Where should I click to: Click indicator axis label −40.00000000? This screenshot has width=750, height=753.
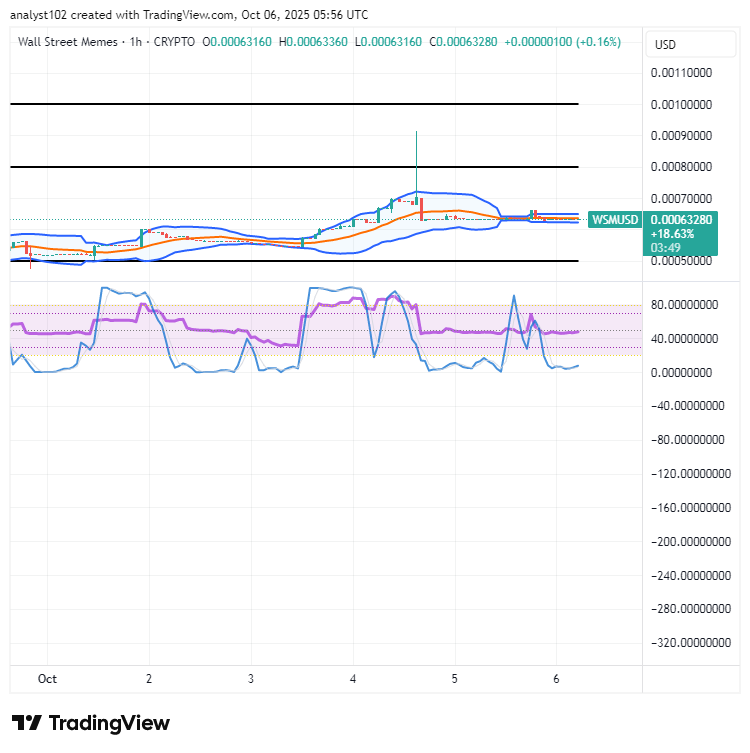(687, 406)
